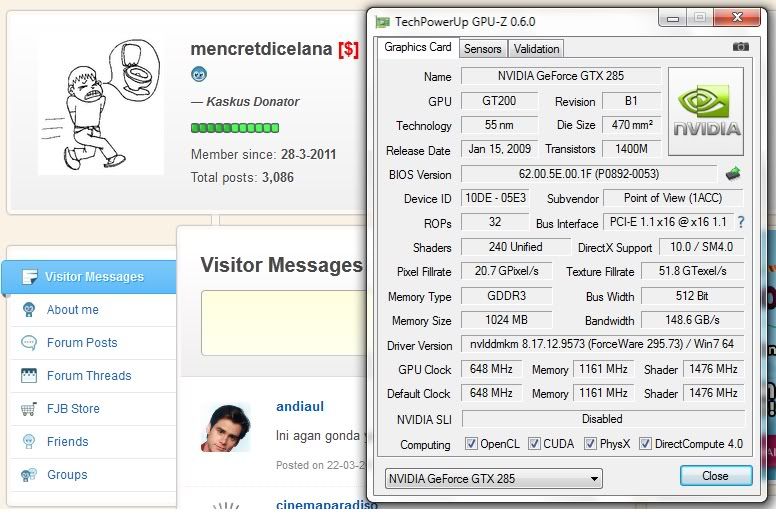Image resolution: width=776 pixels, height=518 pixels.
Task: Click the Subvendor Point of View field
Action: (673, 198)
